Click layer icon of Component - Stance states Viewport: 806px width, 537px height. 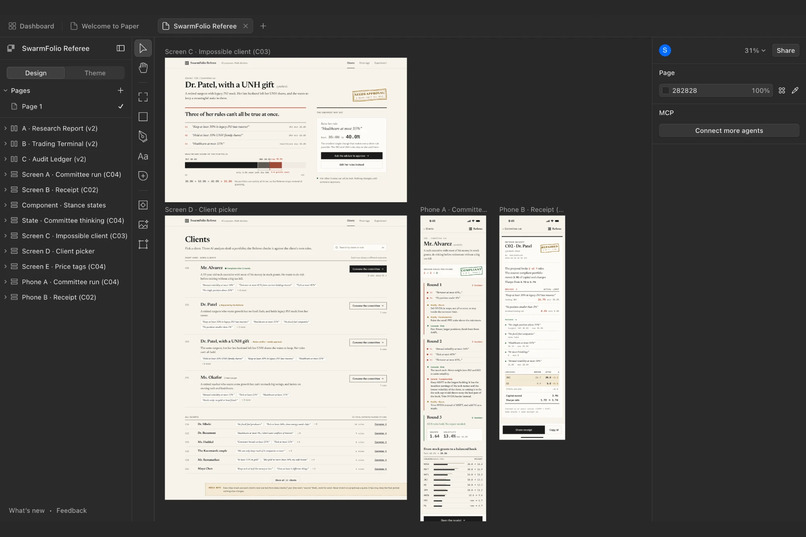[14, 205]
